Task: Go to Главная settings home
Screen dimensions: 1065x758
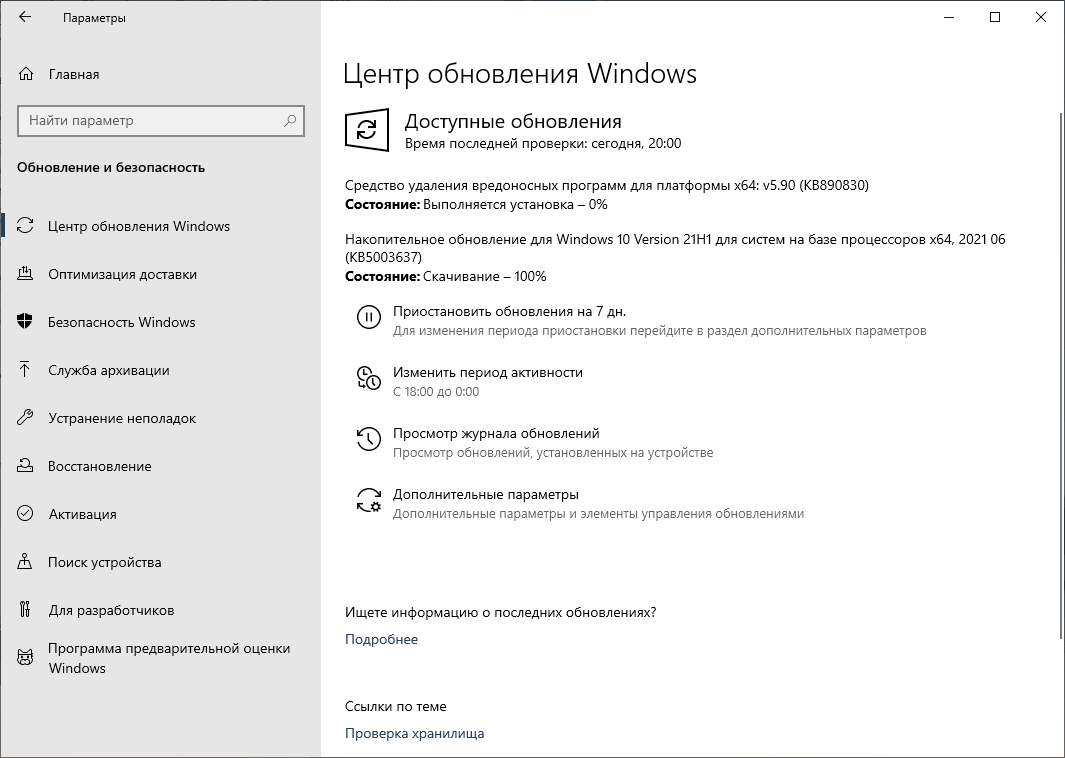Action: pos(71,73)
